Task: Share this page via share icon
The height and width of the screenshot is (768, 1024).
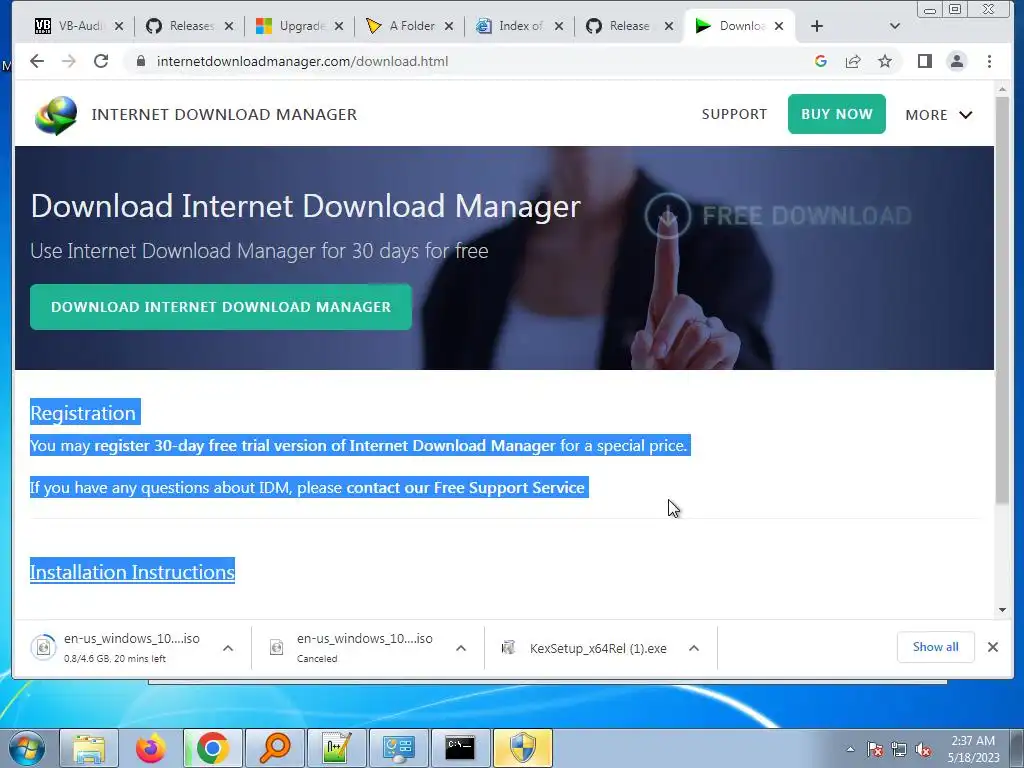Action: point(853,61)
